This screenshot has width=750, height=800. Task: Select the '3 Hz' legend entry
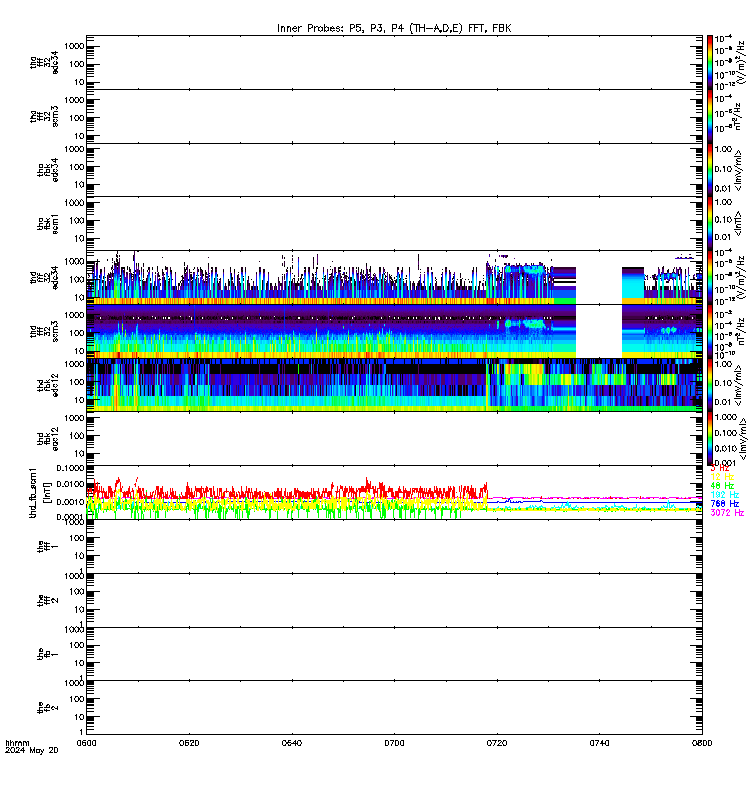pos(720,468)
